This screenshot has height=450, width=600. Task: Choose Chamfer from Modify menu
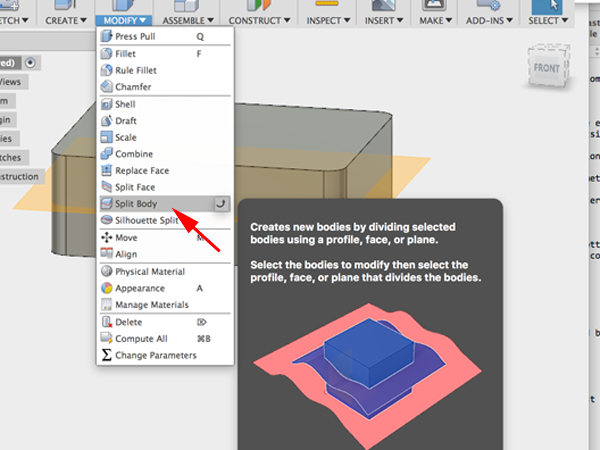coord(165,86)
